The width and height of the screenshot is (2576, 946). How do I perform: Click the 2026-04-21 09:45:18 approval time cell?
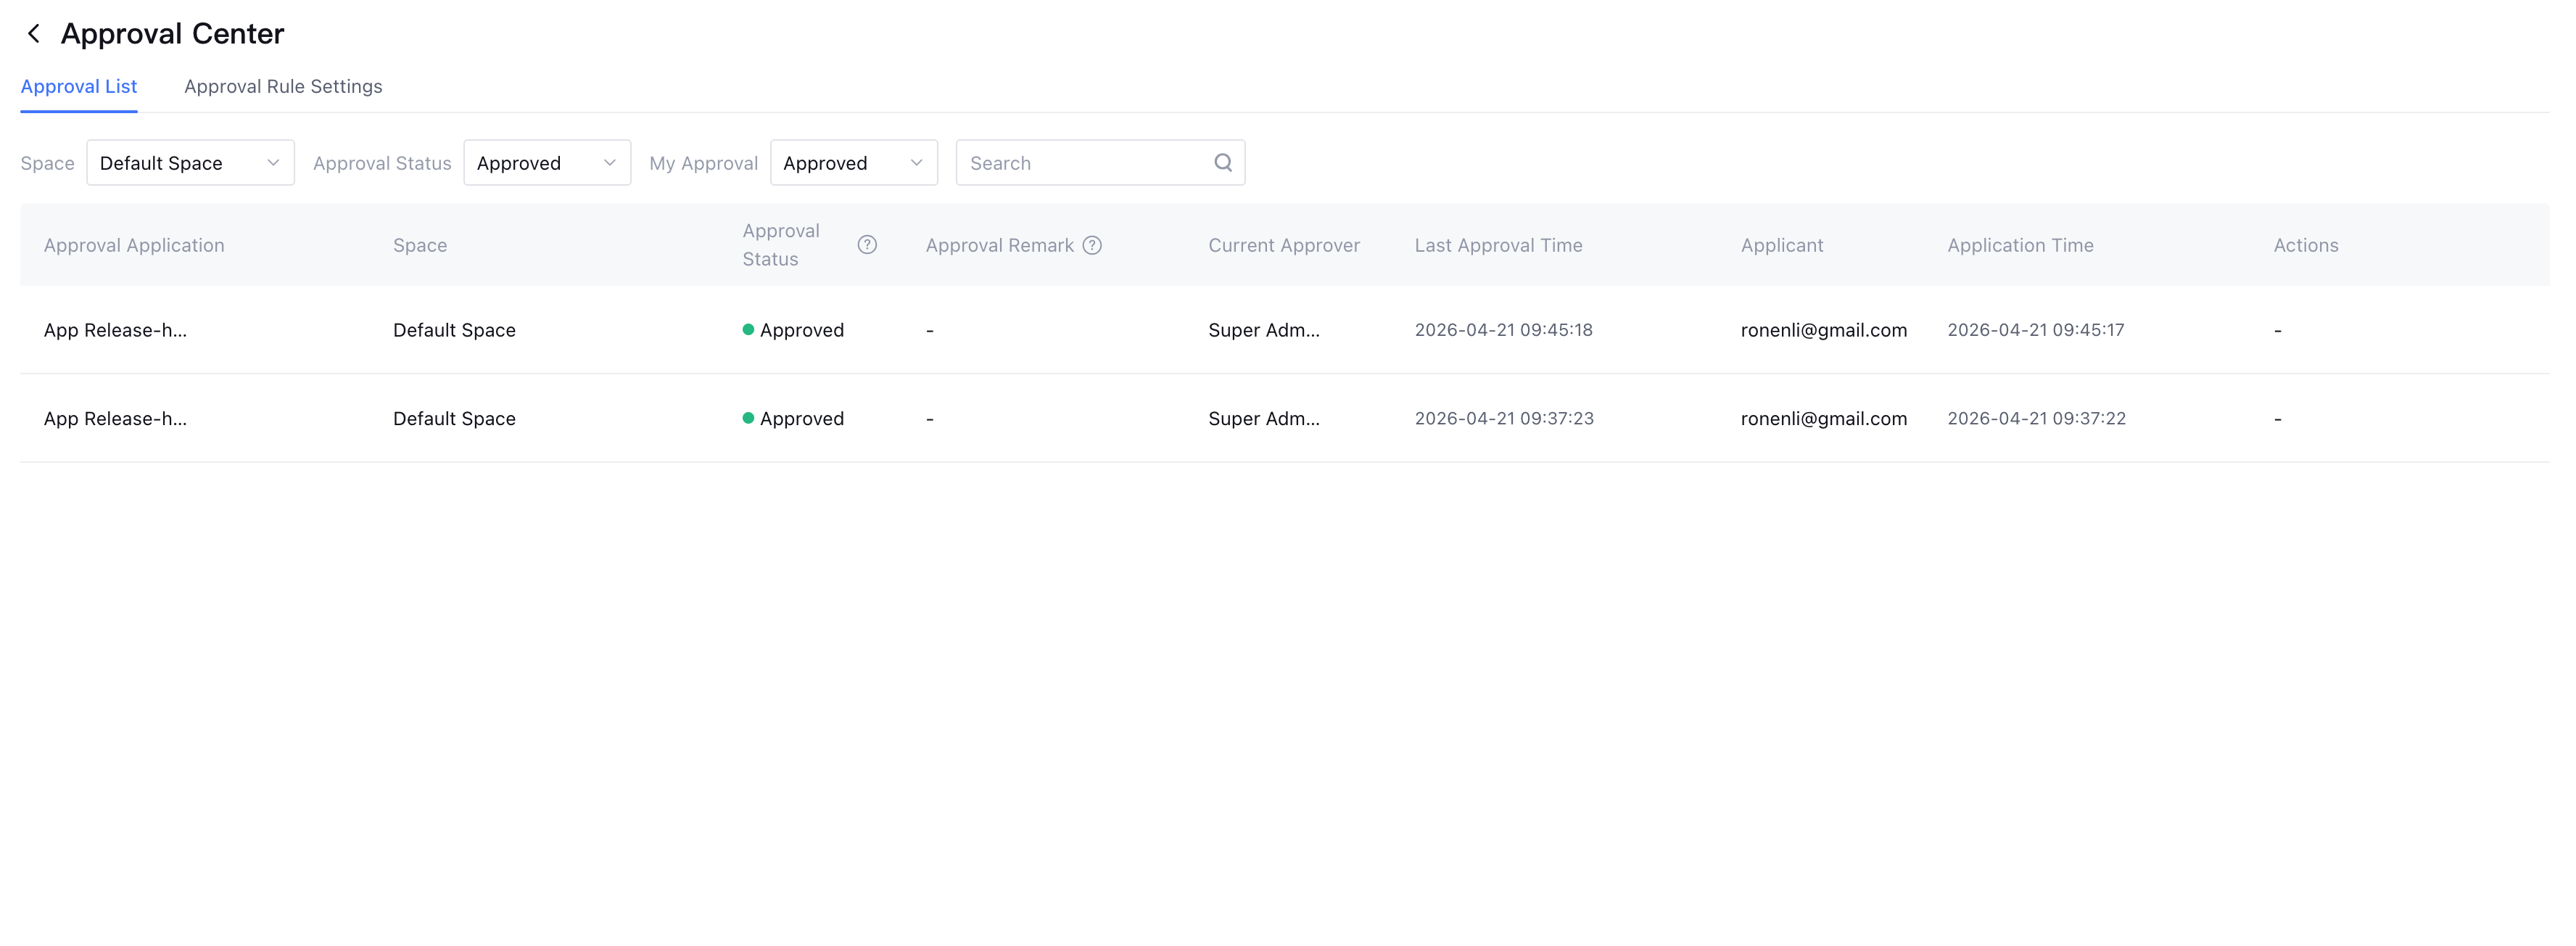1503,330
